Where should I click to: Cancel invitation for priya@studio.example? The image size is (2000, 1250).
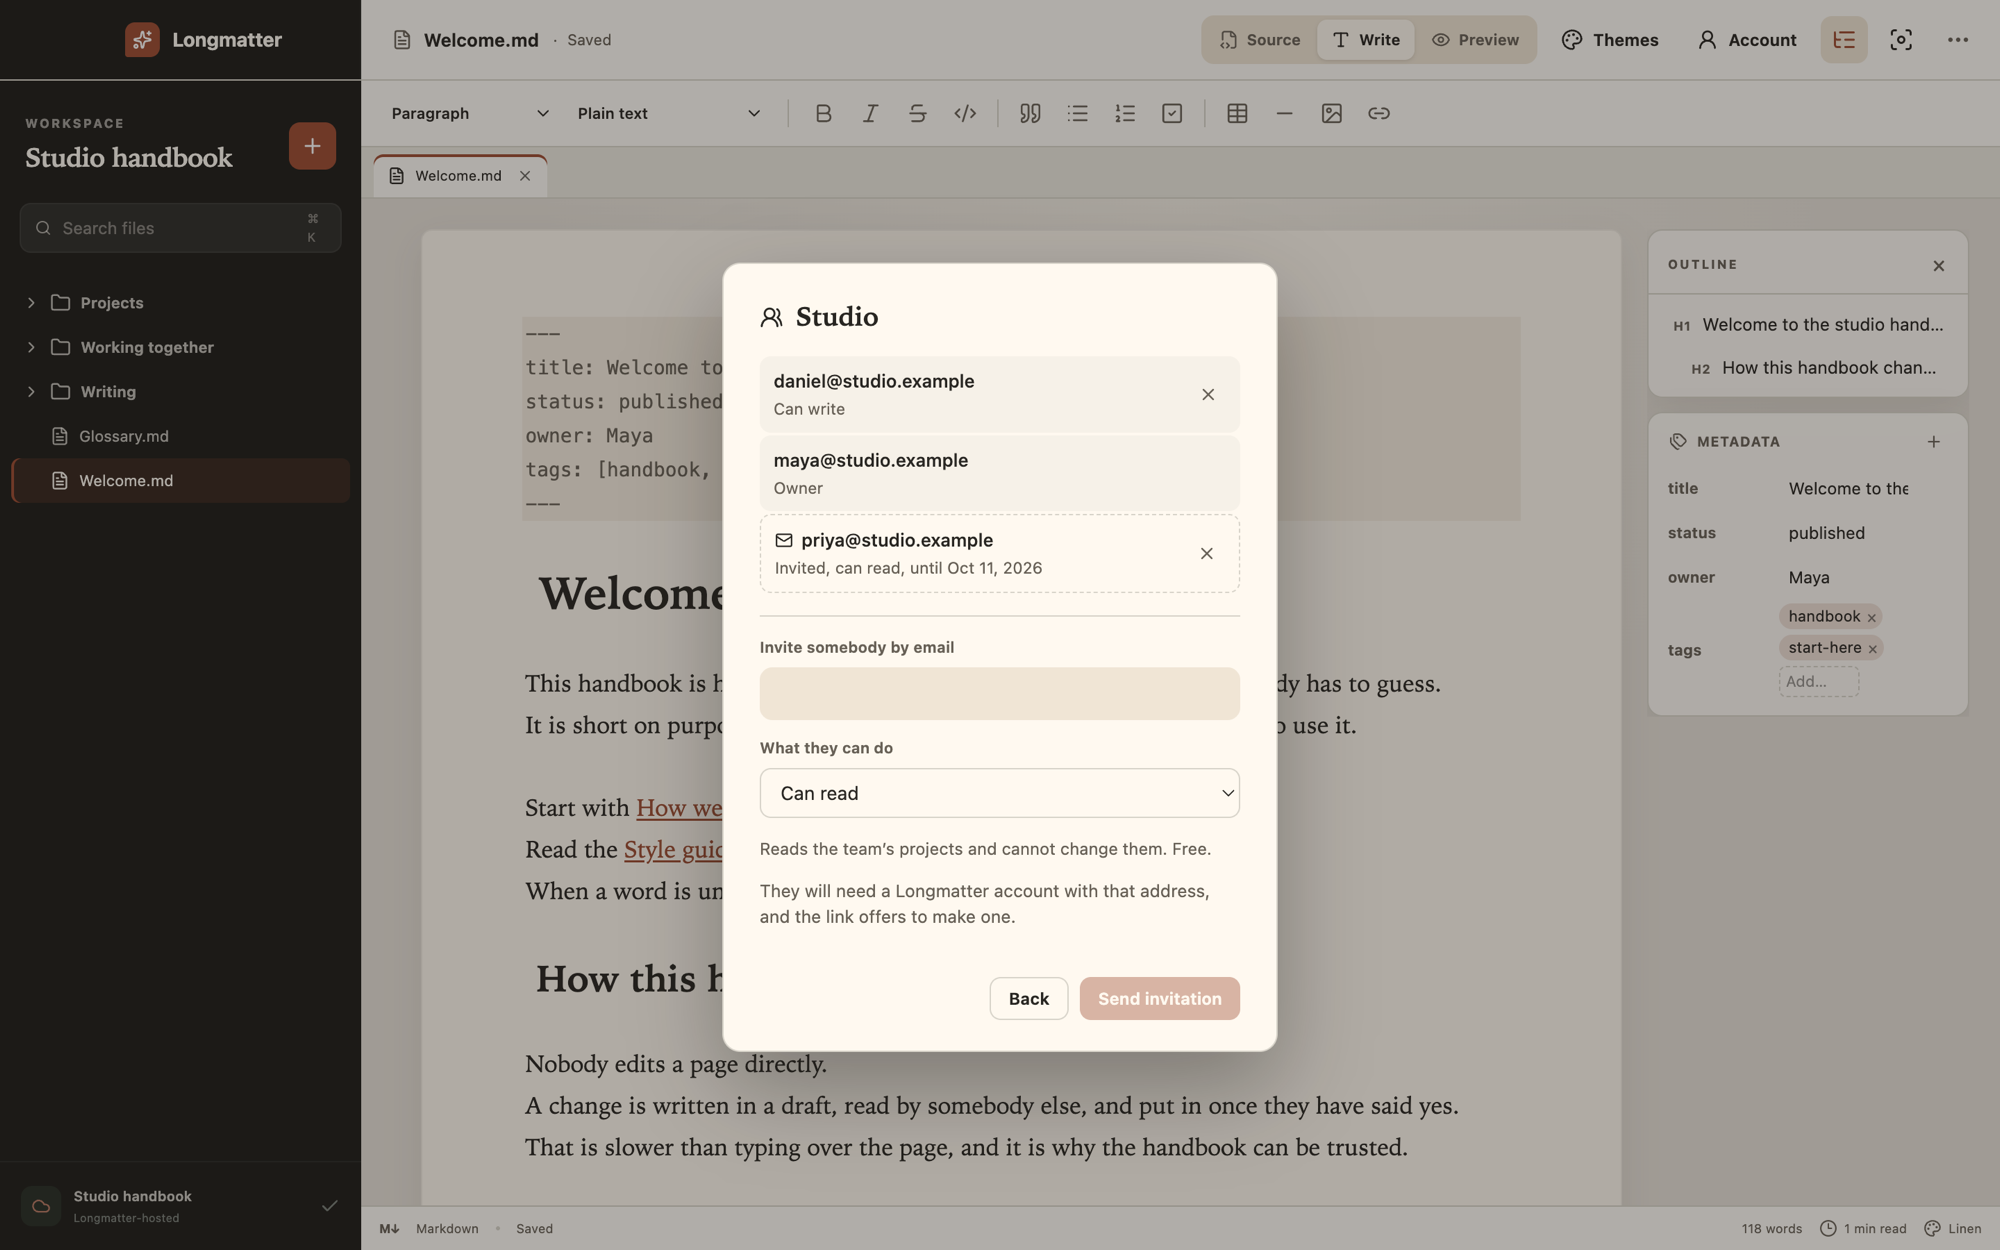pos(1207,553)
